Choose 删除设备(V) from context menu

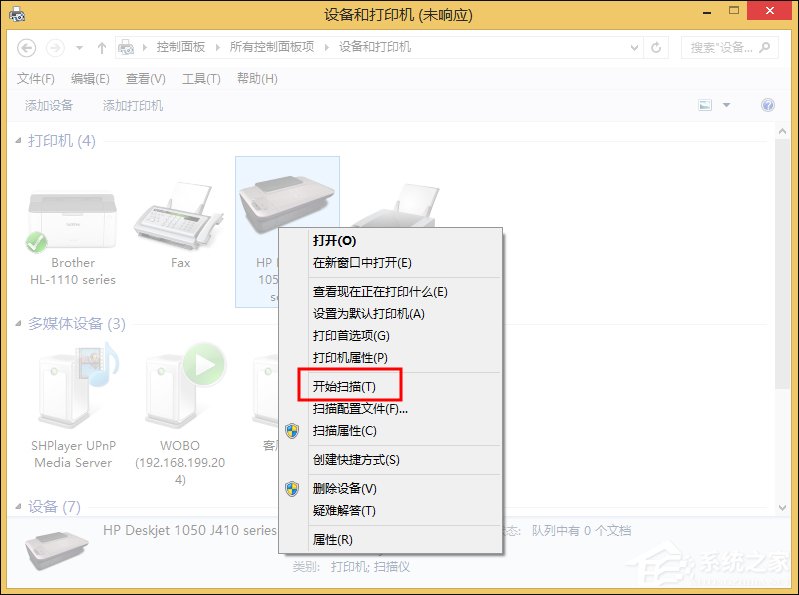(x=344, y=489)
